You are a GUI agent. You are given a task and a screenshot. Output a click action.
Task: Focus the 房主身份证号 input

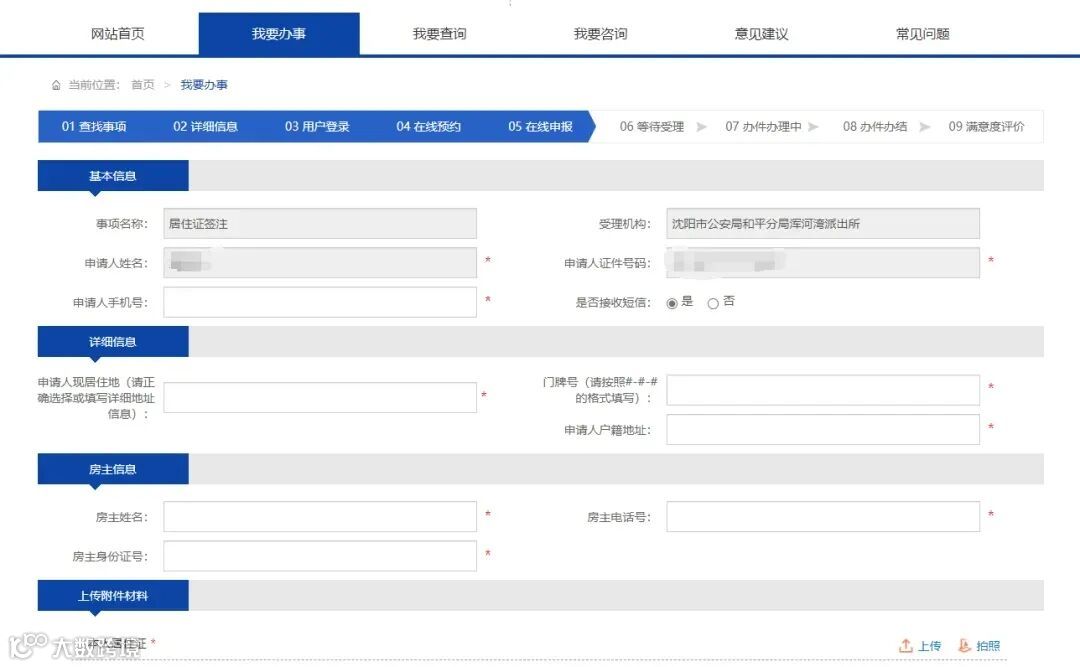coord(320,556)
